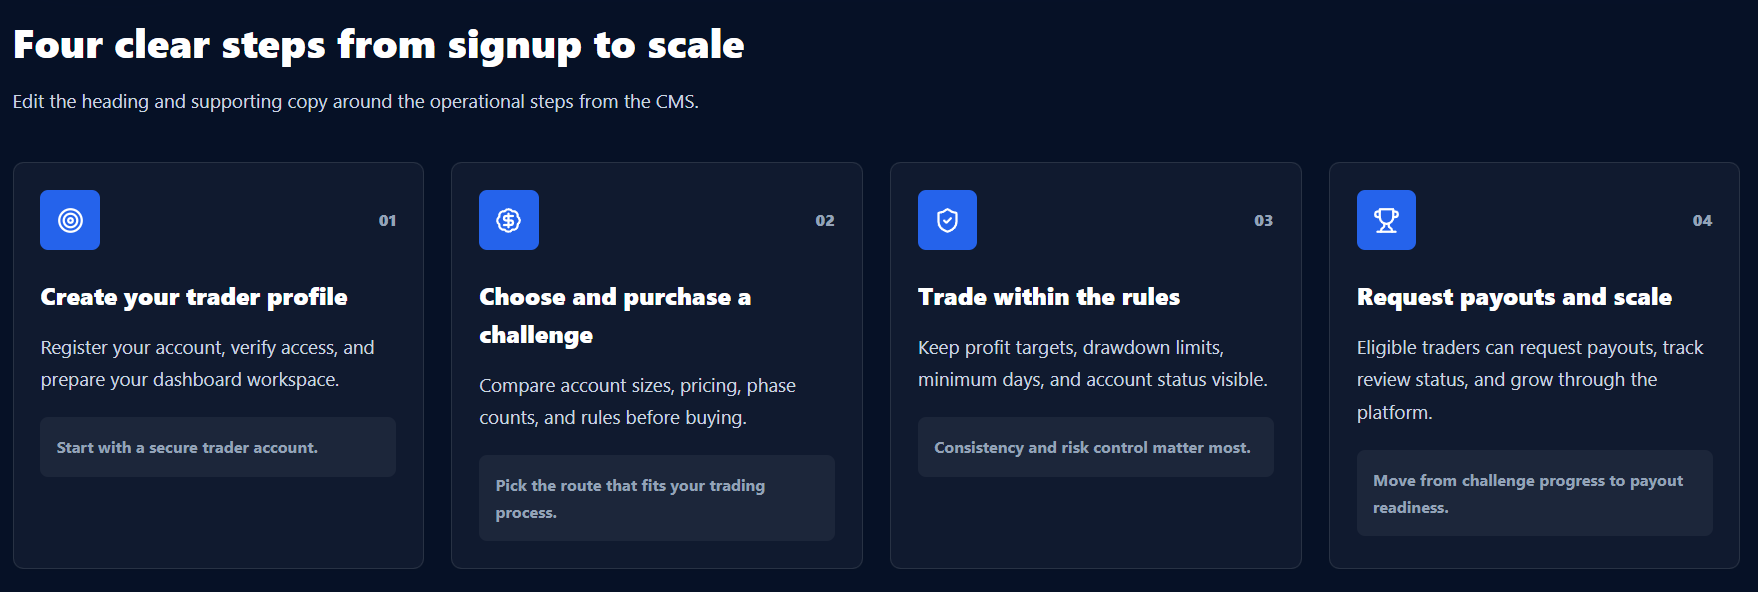This screenshot has height=592, width=1758.
Task: Open the 'Choose and purchase a challenge' heading
Action: [615, 316]
